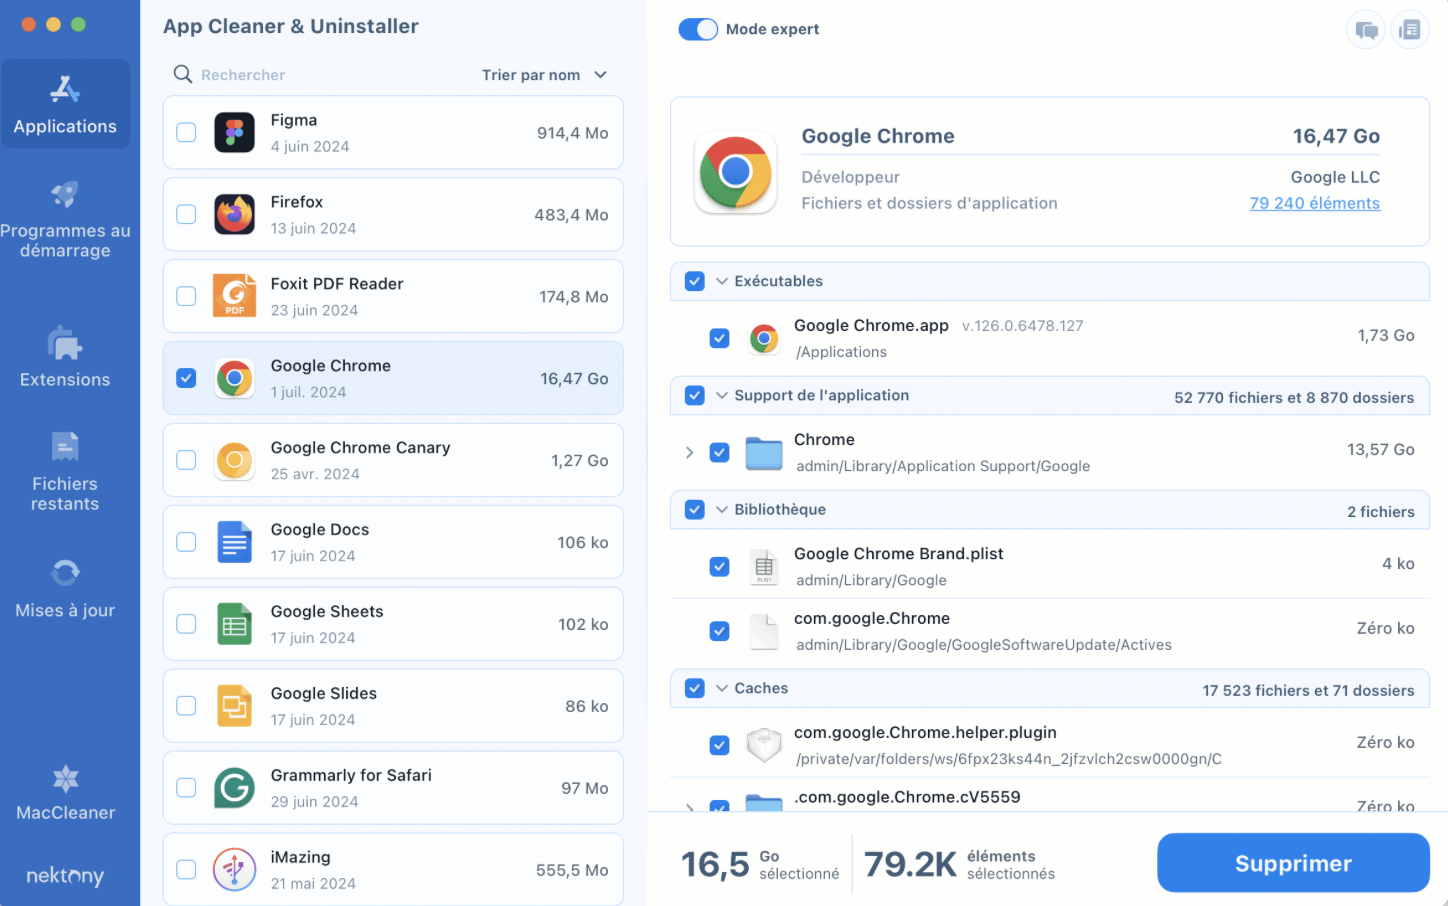Launch MacCleaner from the sidebar
This screenshot has width=1448, height=906.
(65, 793)
